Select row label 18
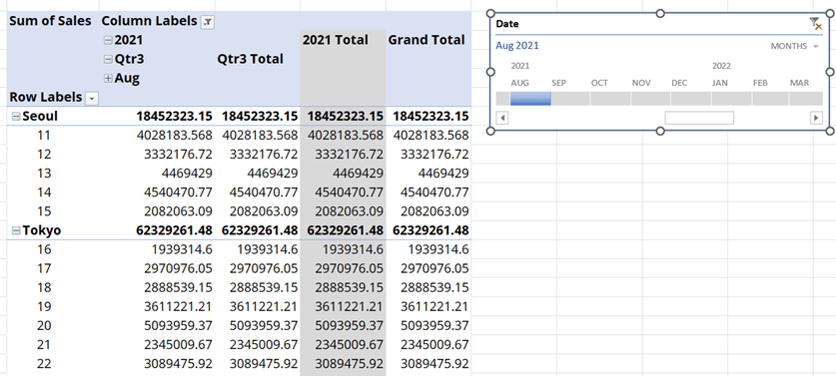 [x=44, y=287]
